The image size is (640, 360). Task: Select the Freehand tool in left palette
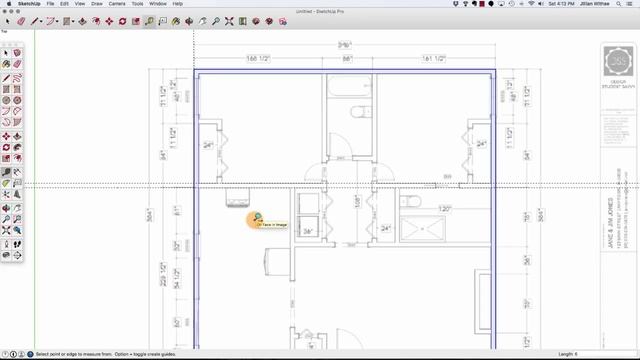[x=17, y=78]
